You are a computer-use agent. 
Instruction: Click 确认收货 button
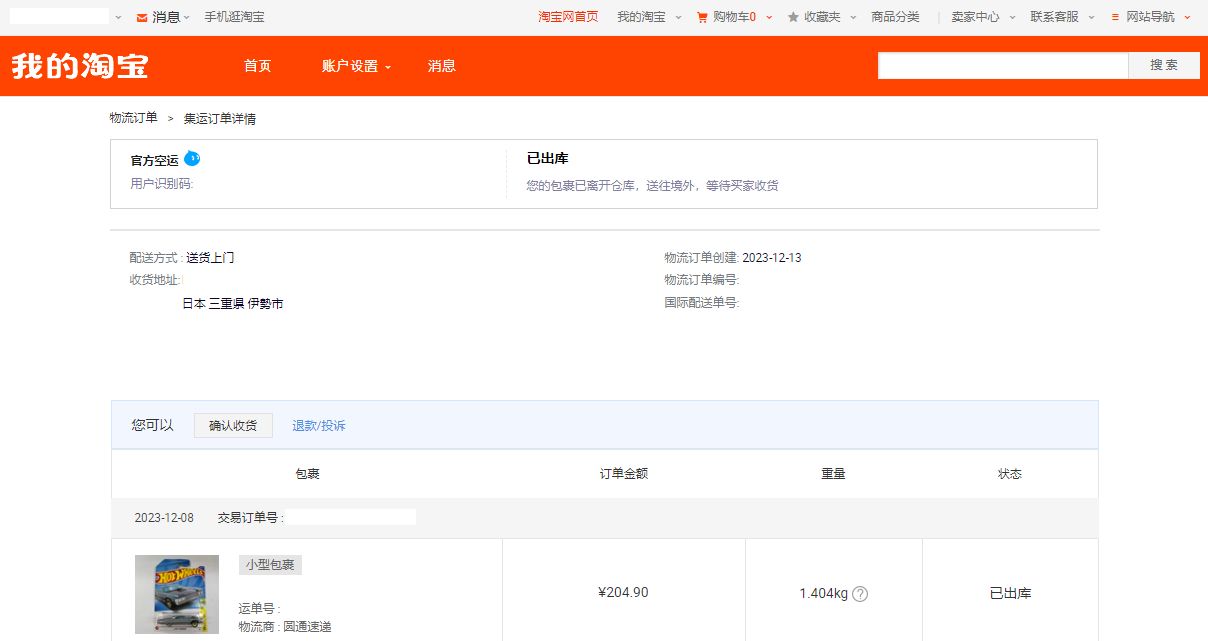tap(233, 425)
